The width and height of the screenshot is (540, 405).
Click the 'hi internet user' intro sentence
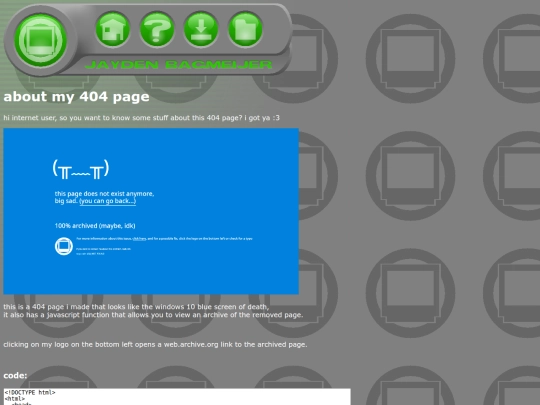tap(142, 118)
